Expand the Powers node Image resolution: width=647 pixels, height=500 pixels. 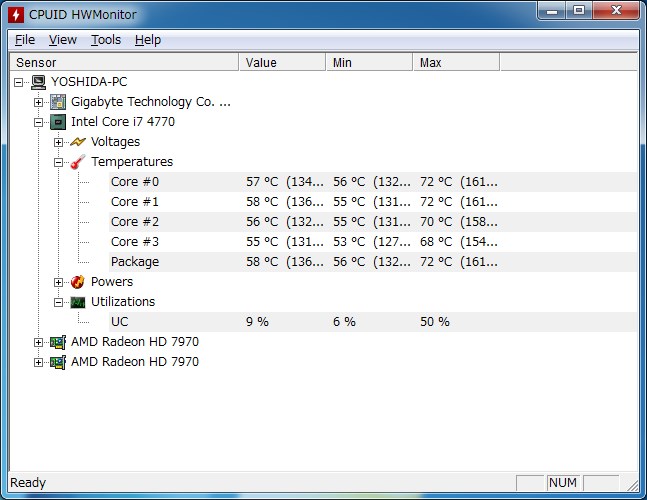58,283
